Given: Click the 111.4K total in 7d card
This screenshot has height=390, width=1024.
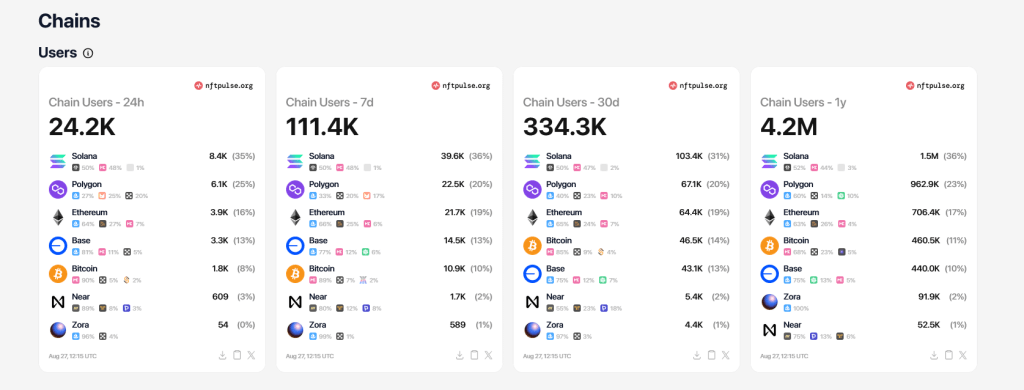Looking at the screenshot, I should [322, 127].
